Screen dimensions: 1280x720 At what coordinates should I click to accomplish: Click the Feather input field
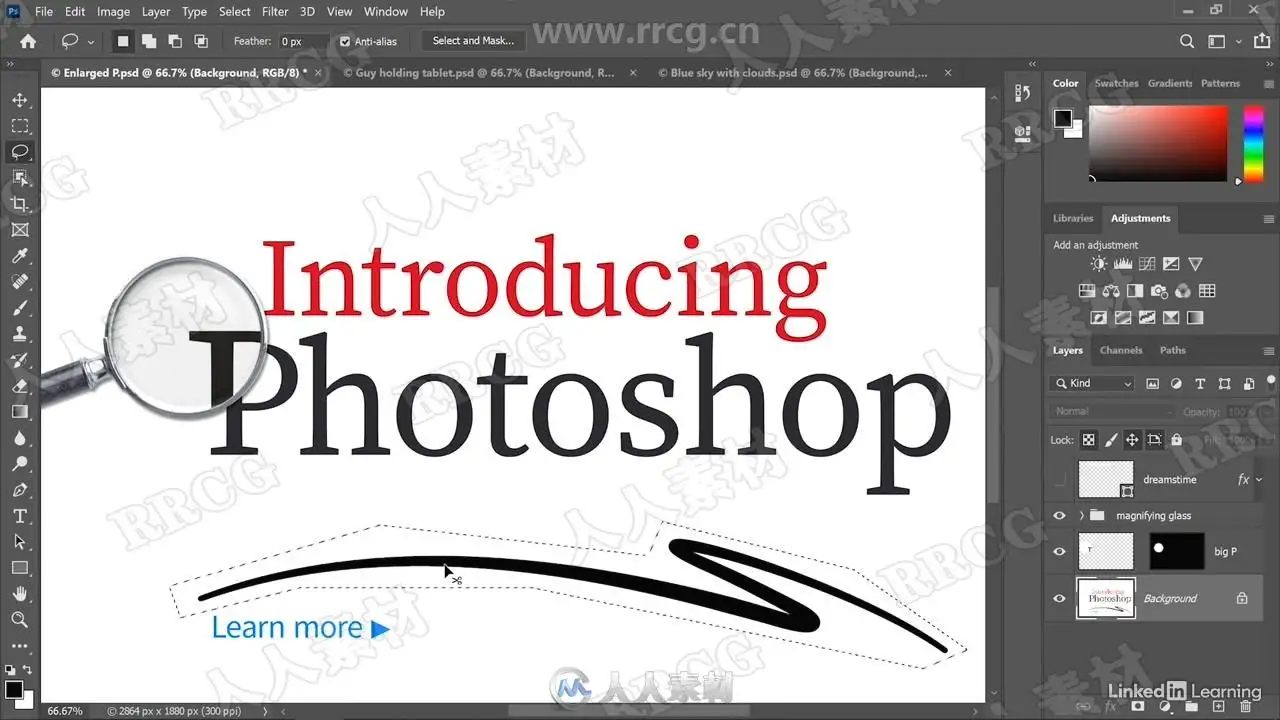pyautogui.click(x=303, y=41)
